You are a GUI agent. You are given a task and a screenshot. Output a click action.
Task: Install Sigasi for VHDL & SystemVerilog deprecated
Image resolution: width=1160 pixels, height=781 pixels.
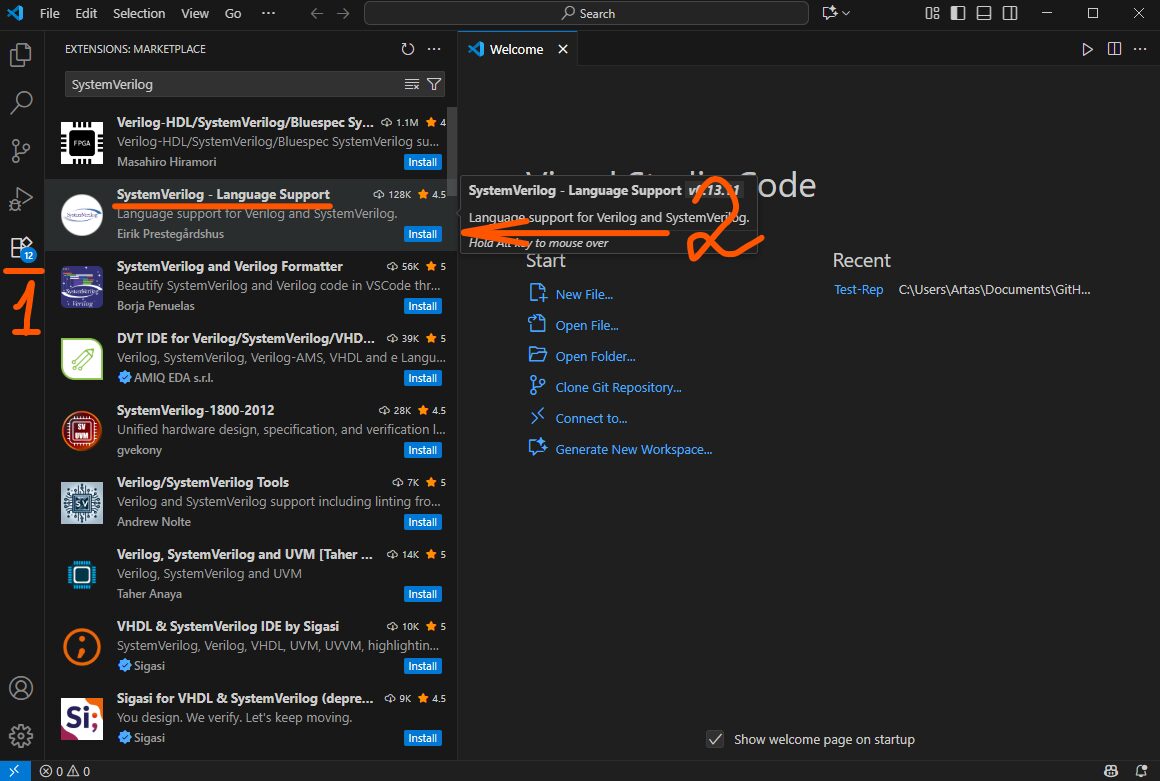(422, 738)
